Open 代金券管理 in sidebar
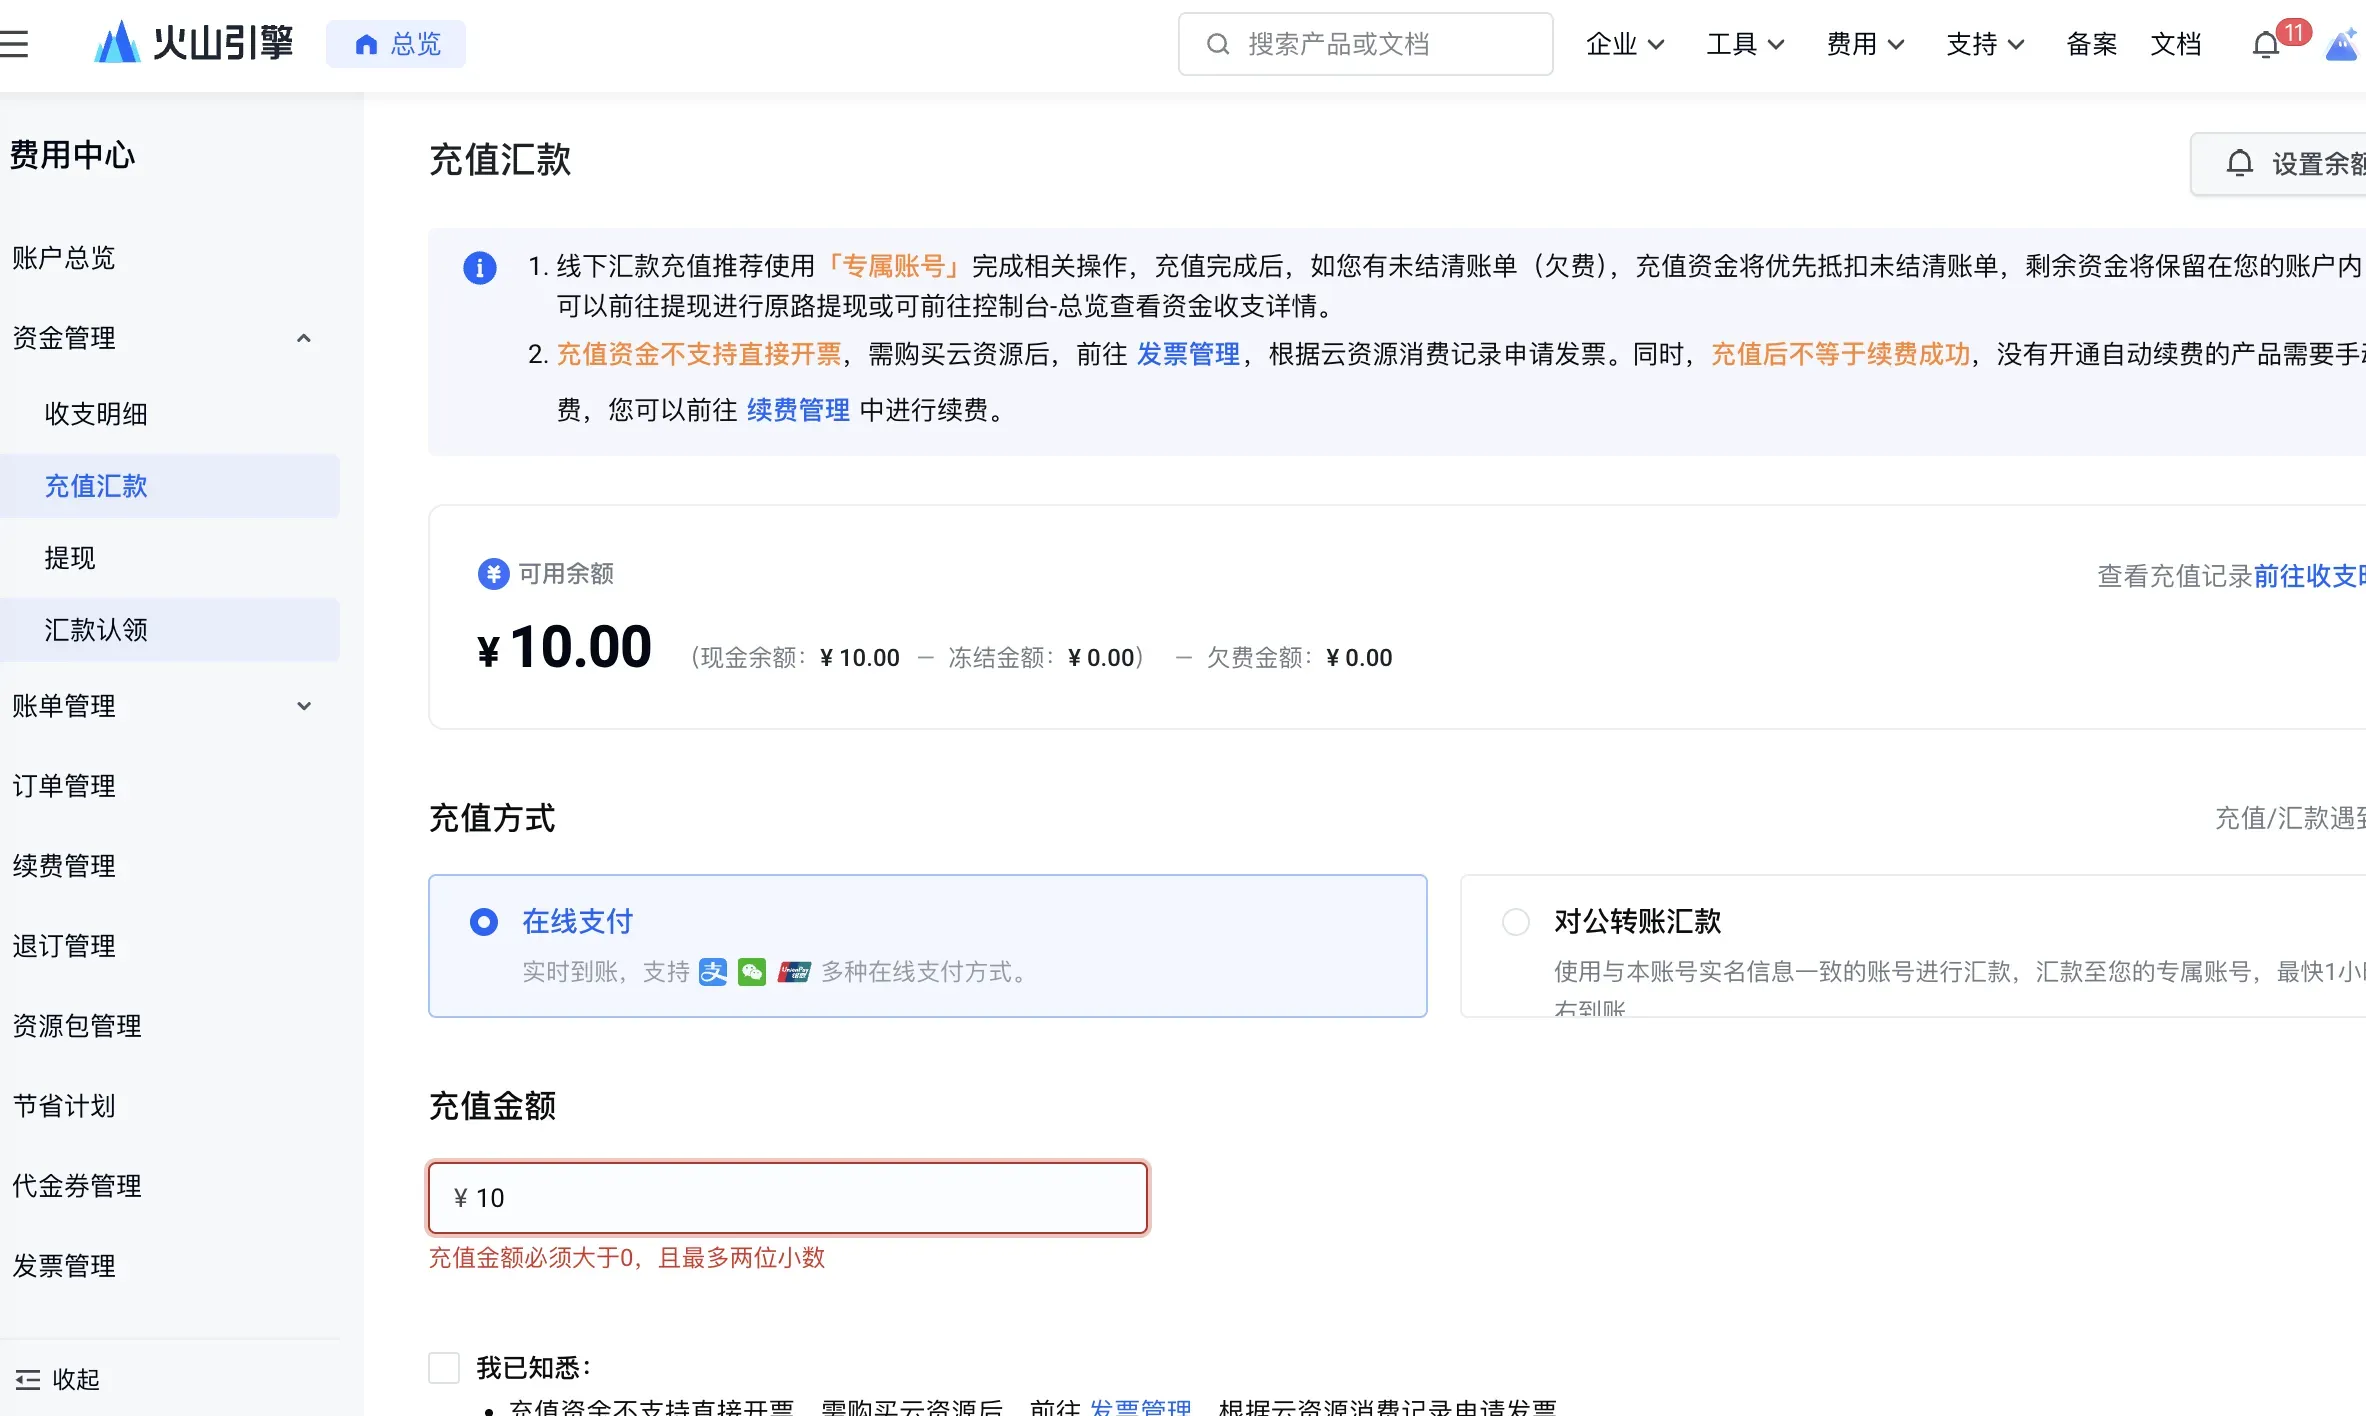Screen dimensions: 2366x1416 pos(77,1186)
